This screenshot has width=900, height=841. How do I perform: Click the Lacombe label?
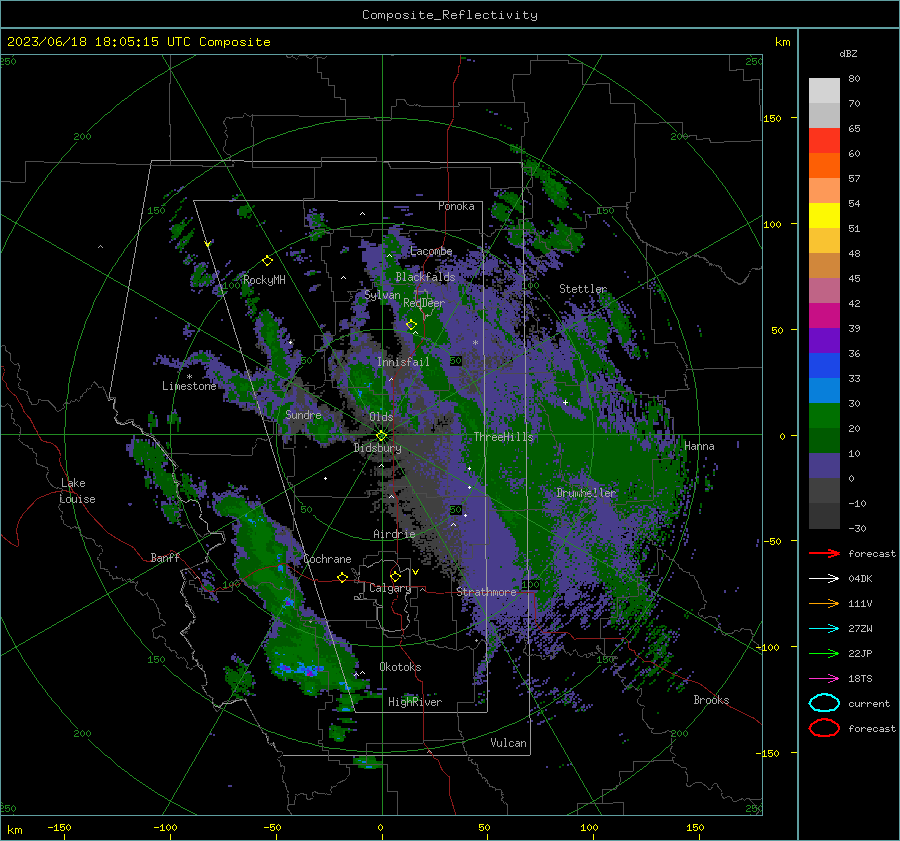tap(431, 251)
